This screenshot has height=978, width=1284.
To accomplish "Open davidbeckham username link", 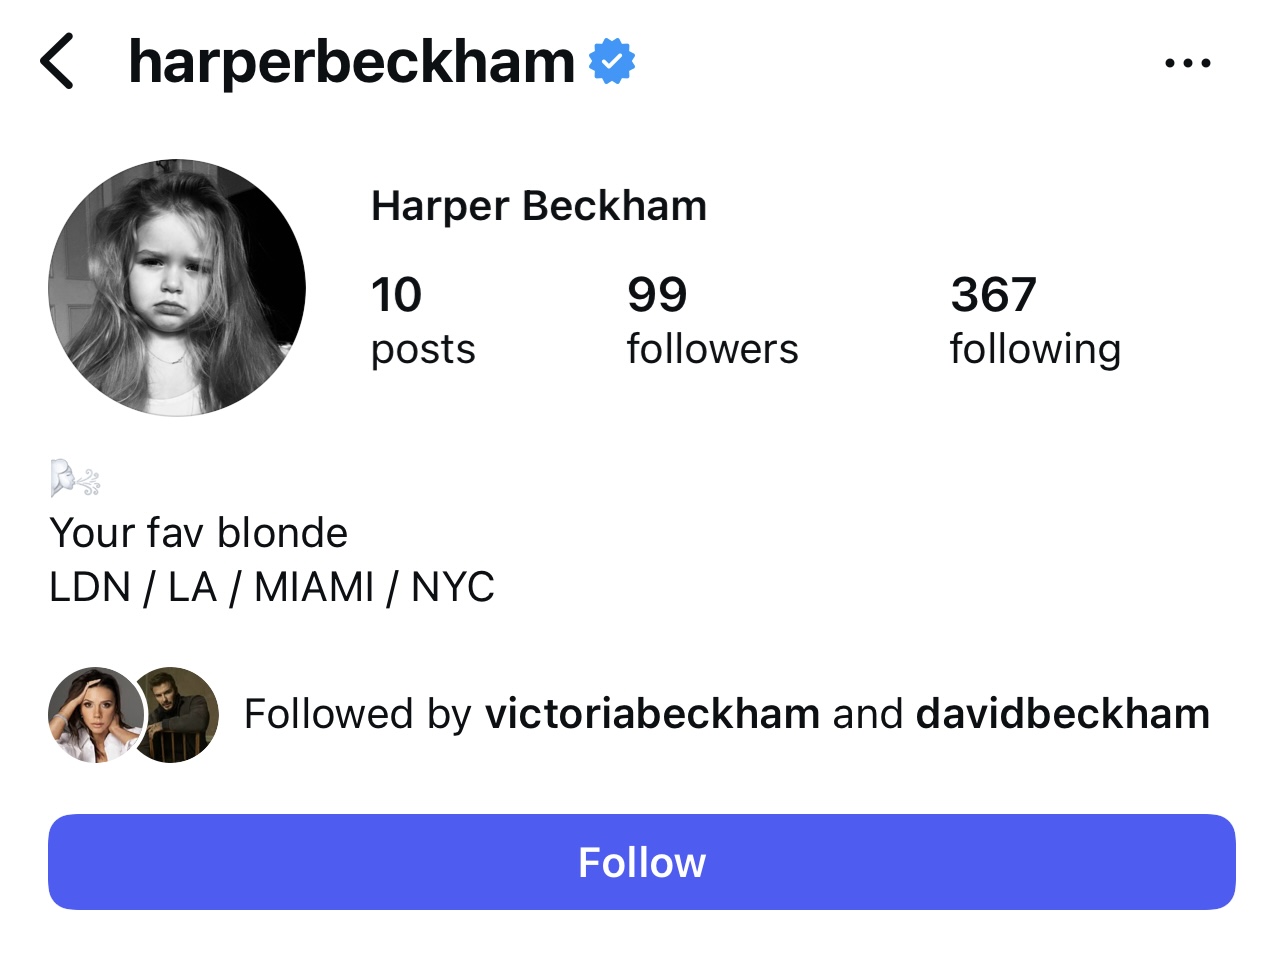I will tap(1063, 714).
